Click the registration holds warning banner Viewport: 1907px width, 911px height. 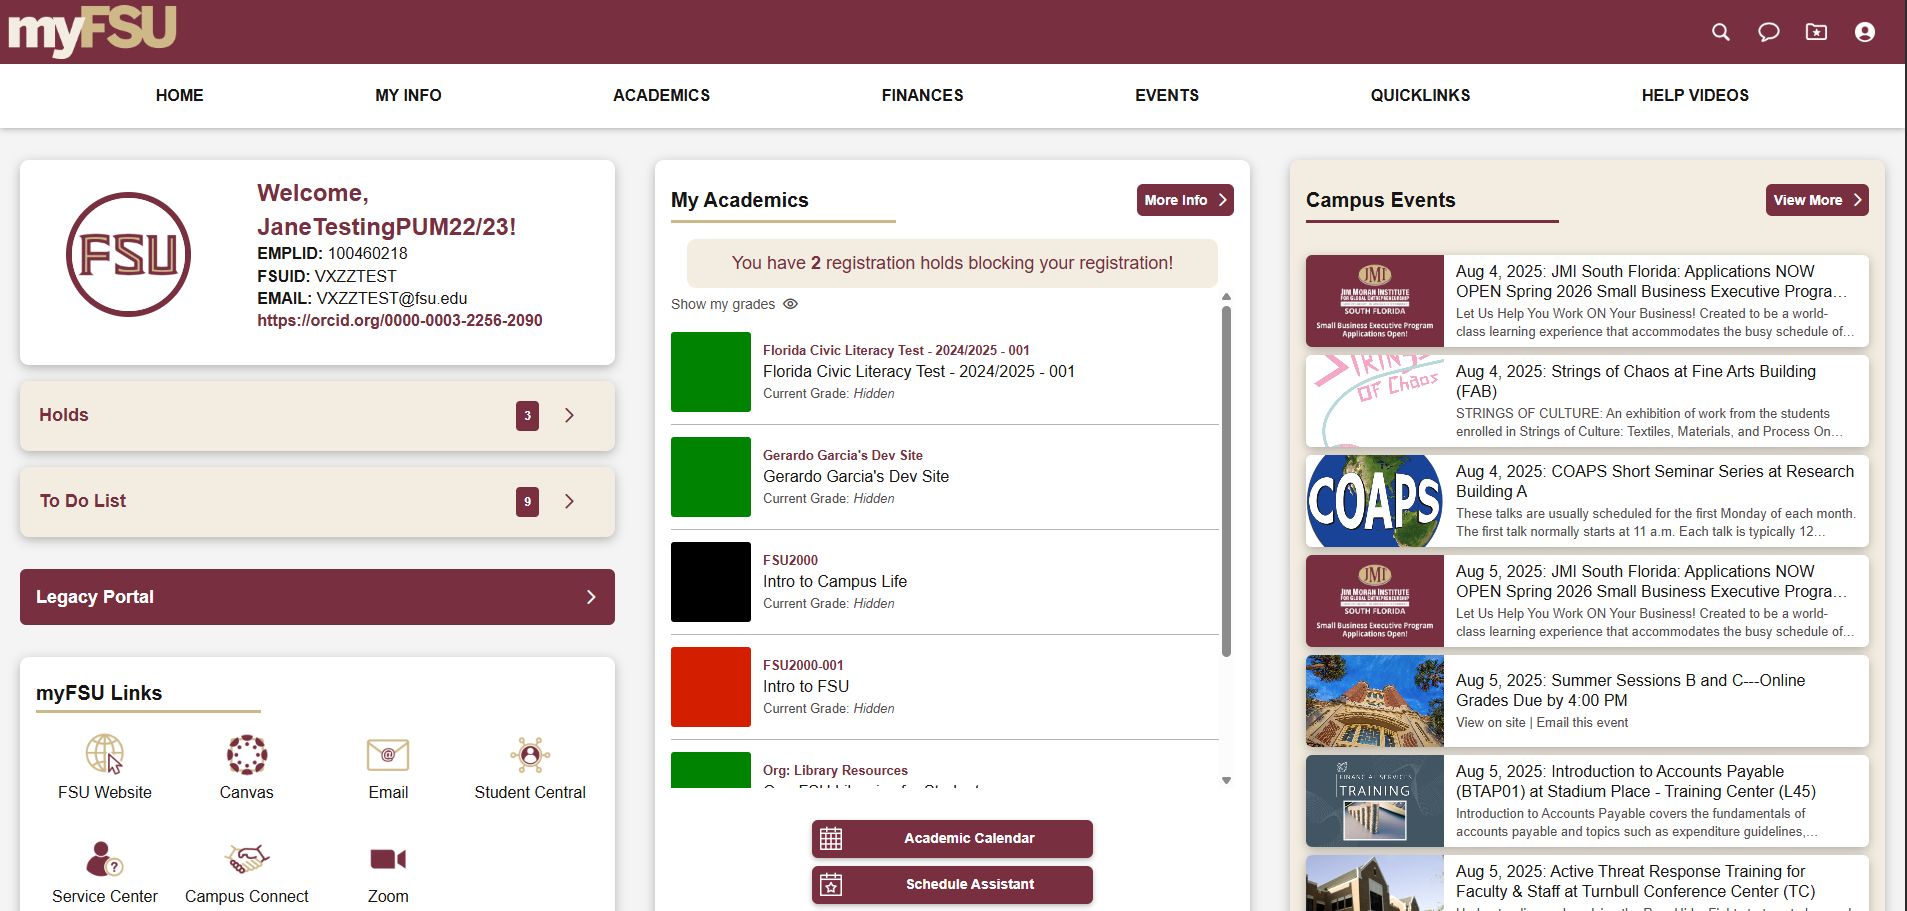tap(952, 263)
